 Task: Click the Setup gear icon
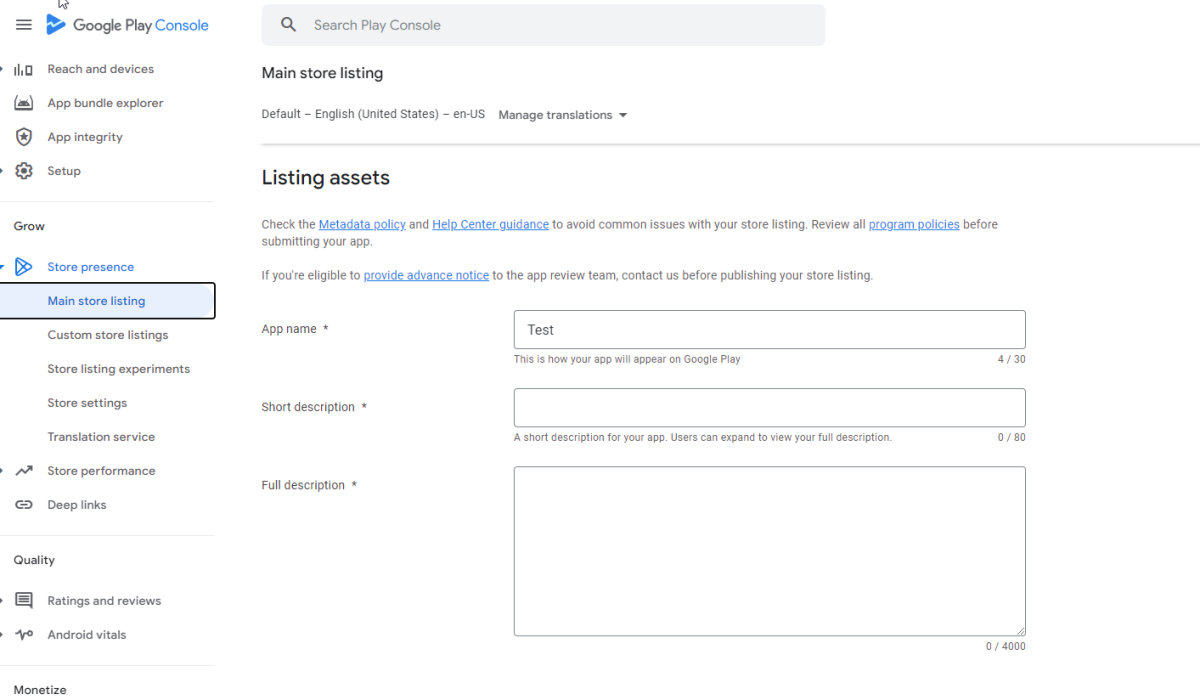(25, 170)
